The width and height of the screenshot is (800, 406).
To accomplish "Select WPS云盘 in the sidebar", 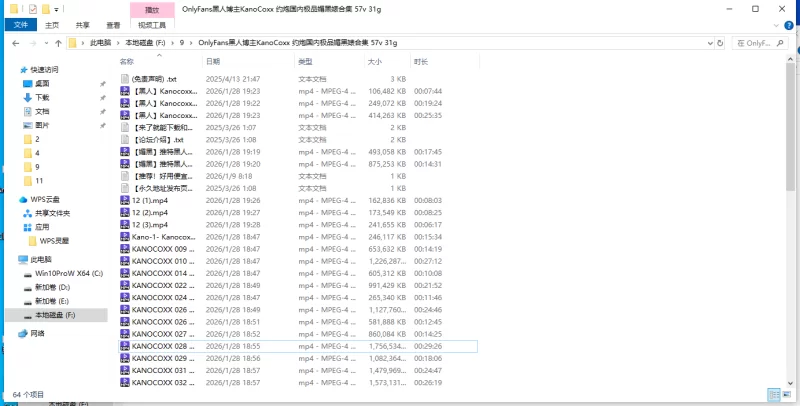I will pyautogui.click(x=45, y=199).
